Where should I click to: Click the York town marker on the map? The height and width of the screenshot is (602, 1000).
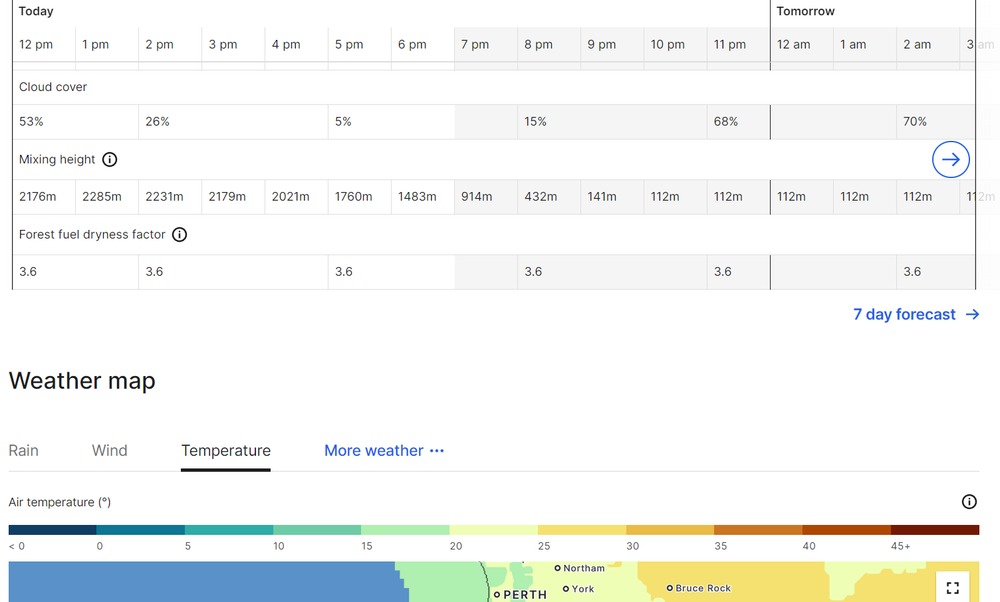[x=566, y=589]
